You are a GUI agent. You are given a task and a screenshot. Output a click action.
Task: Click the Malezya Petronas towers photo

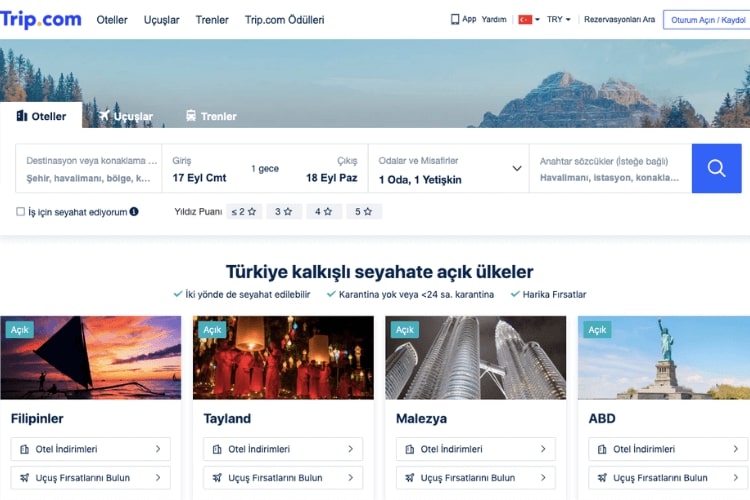point(476,357)
